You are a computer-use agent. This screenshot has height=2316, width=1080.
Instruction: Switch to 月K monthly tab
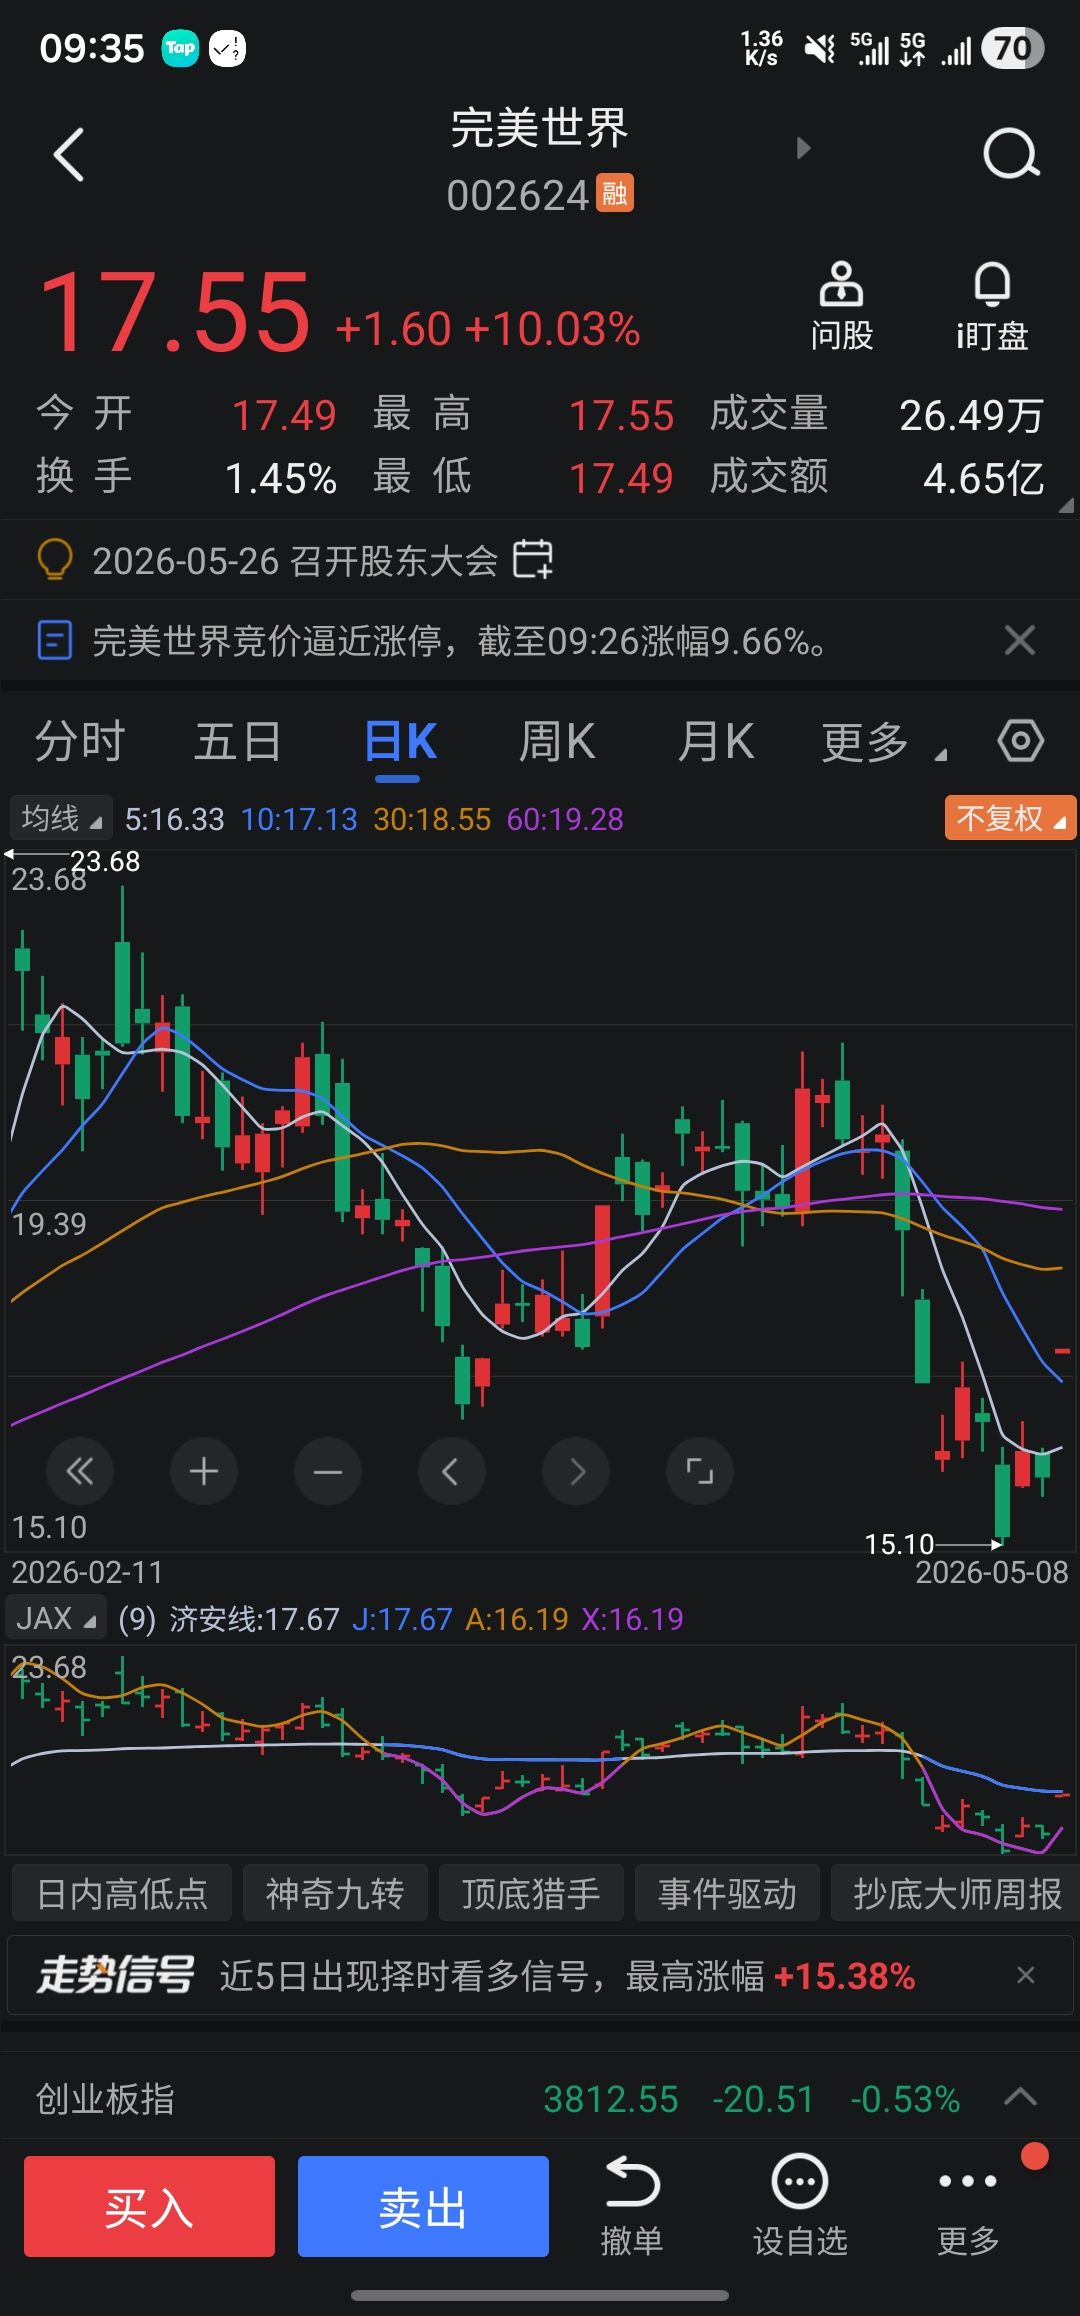point(716,742)
